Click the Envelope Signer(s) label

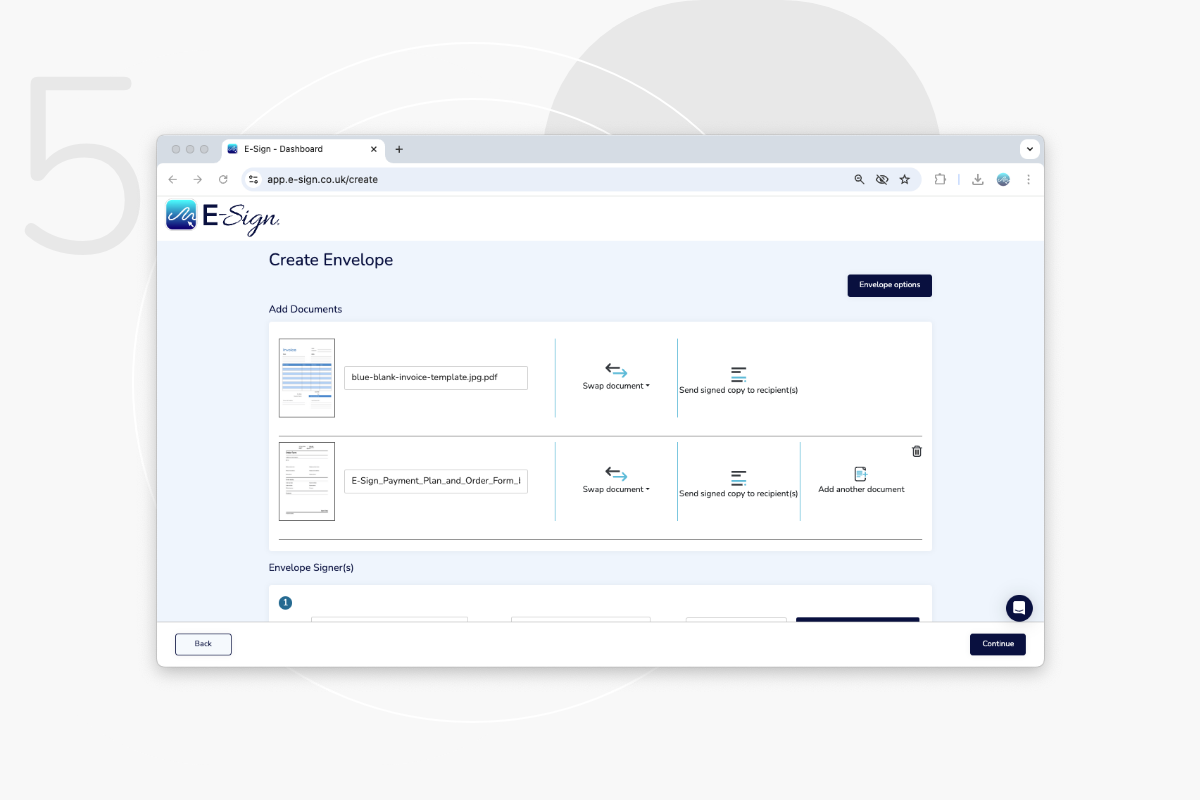point(311,568)
